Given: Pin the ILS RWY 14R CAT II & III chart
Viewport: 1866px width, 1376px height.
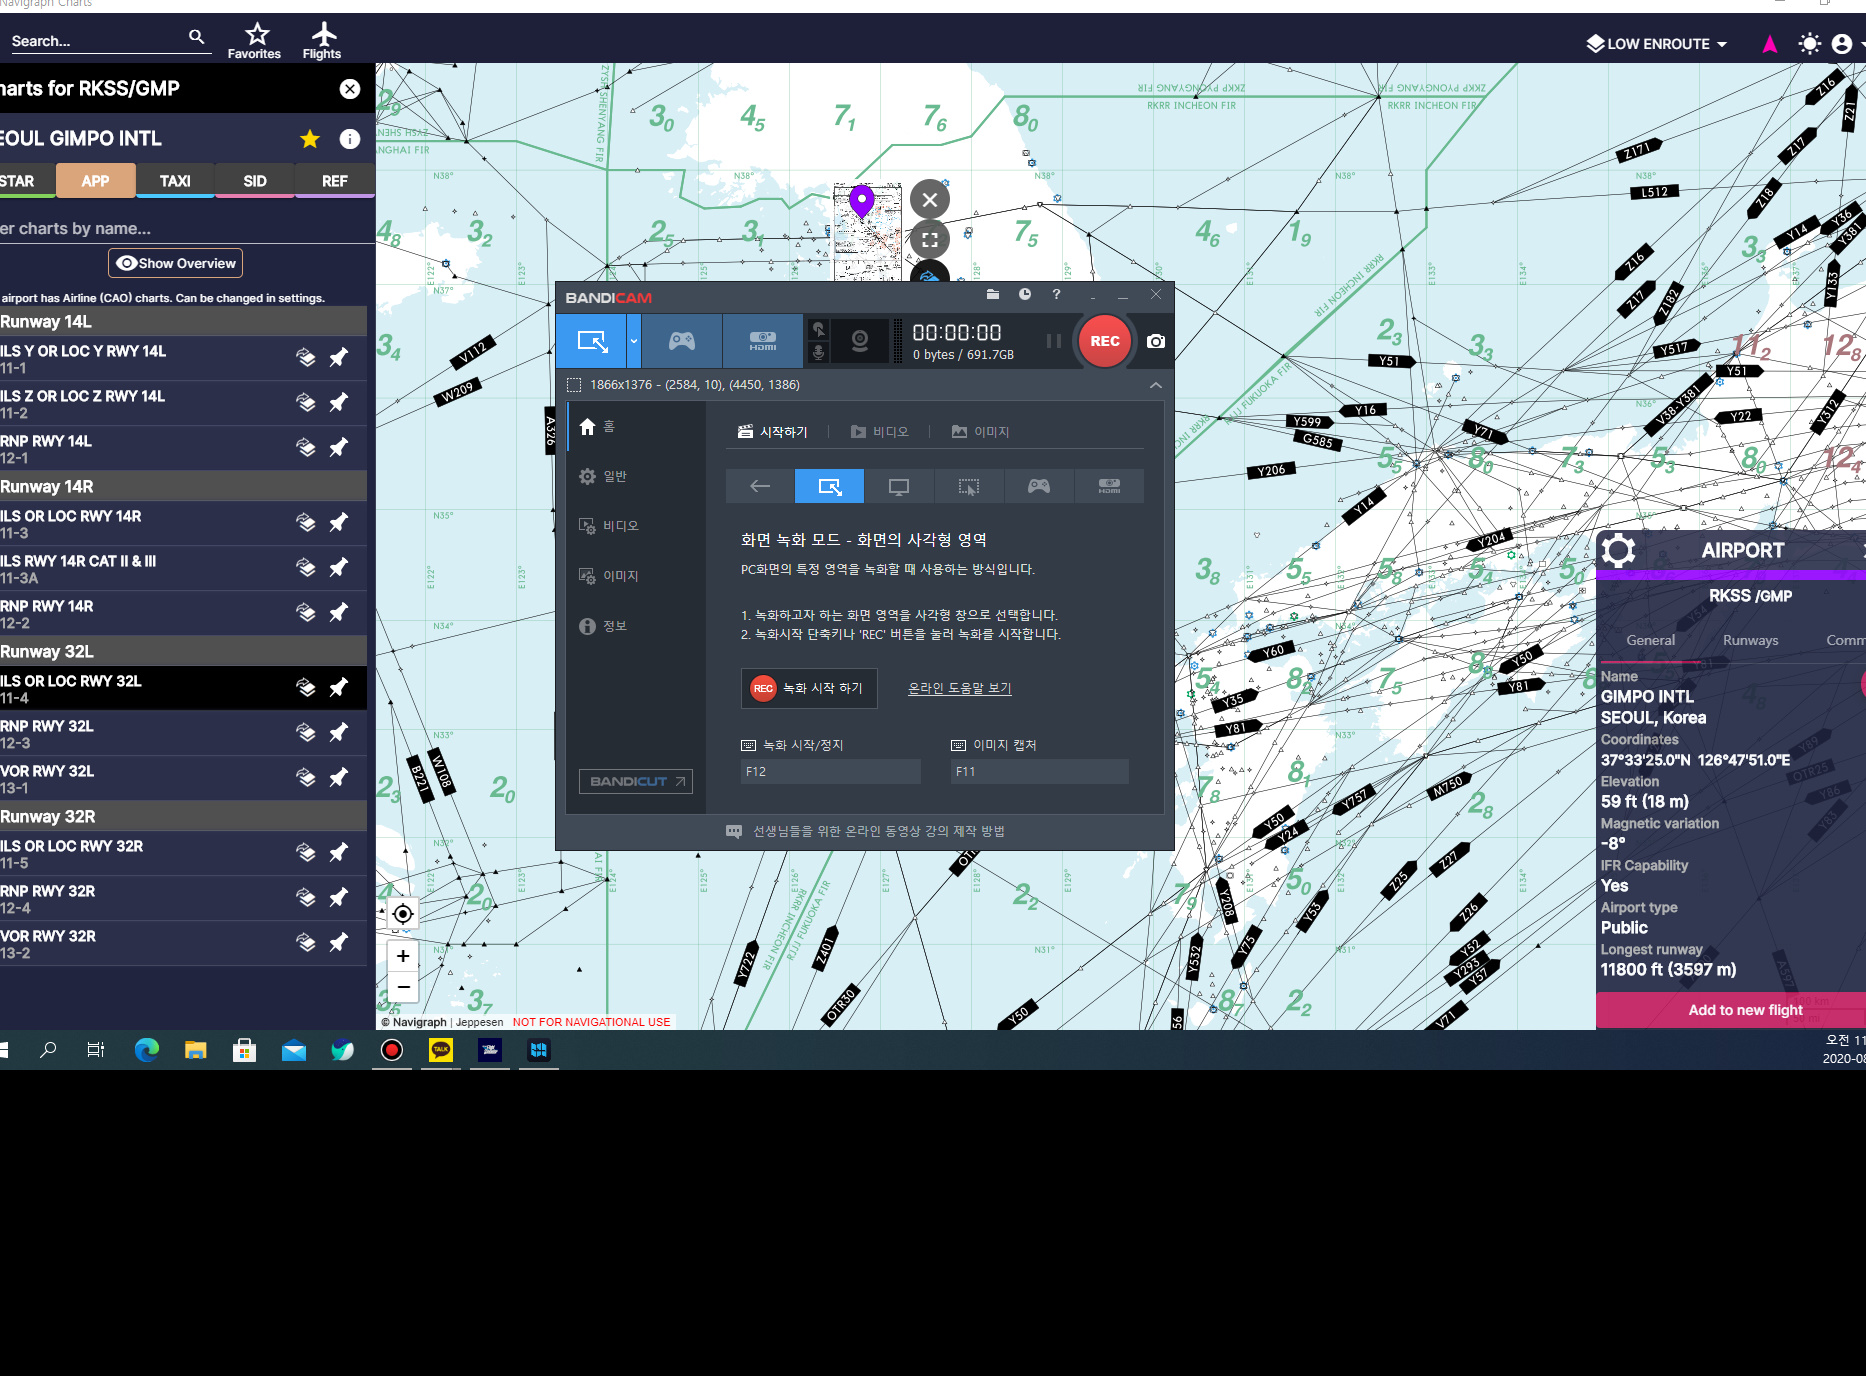Looking at the screenshot, I should (x=339, y=567).
